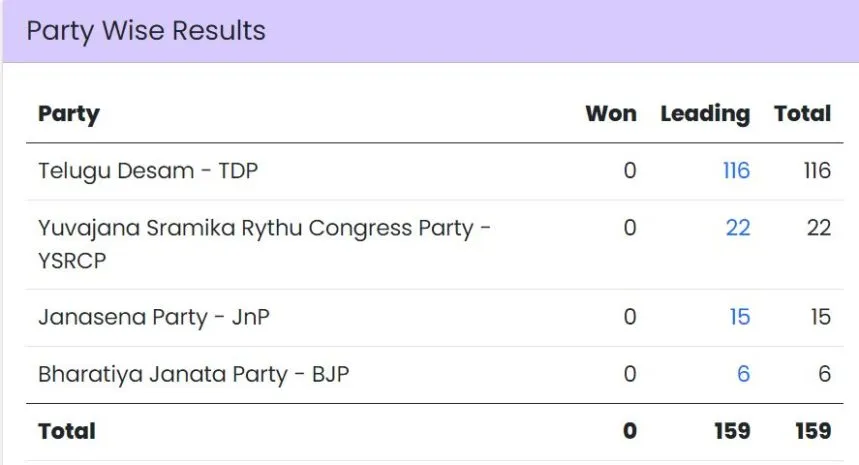Open BJP leading count link 6

pyautogui.click(x=743, y=374)
